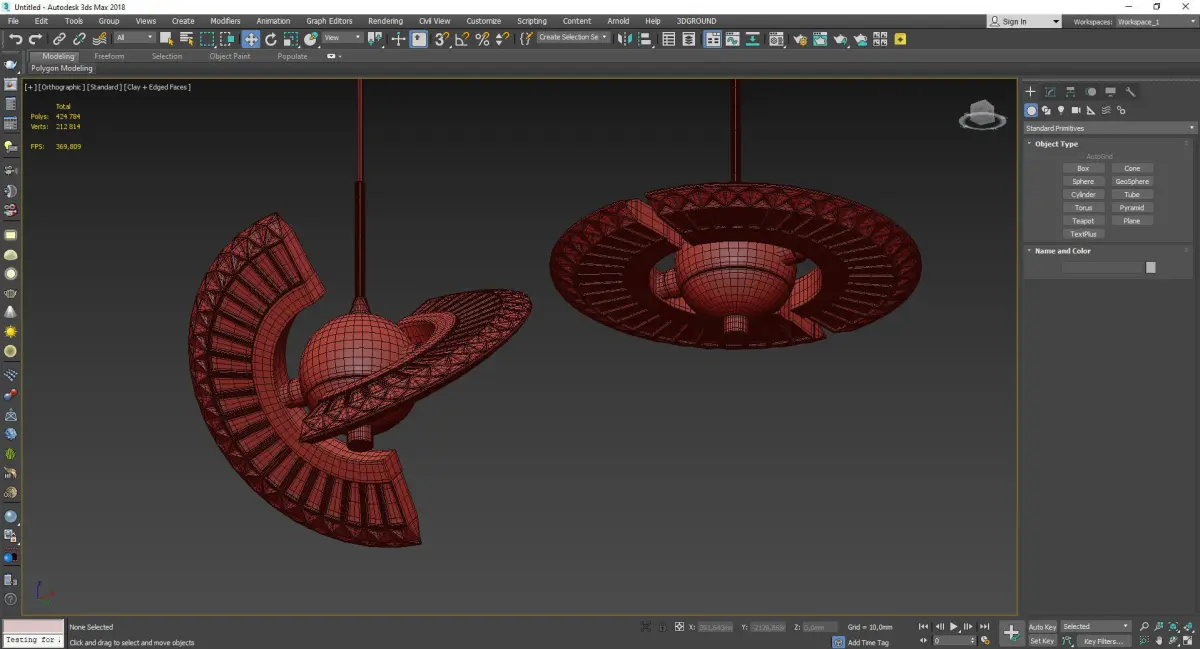Open Select by Name list icon
Image resolution: width=1200 pixels, height=649 pixels.
[x=186, y=39]
